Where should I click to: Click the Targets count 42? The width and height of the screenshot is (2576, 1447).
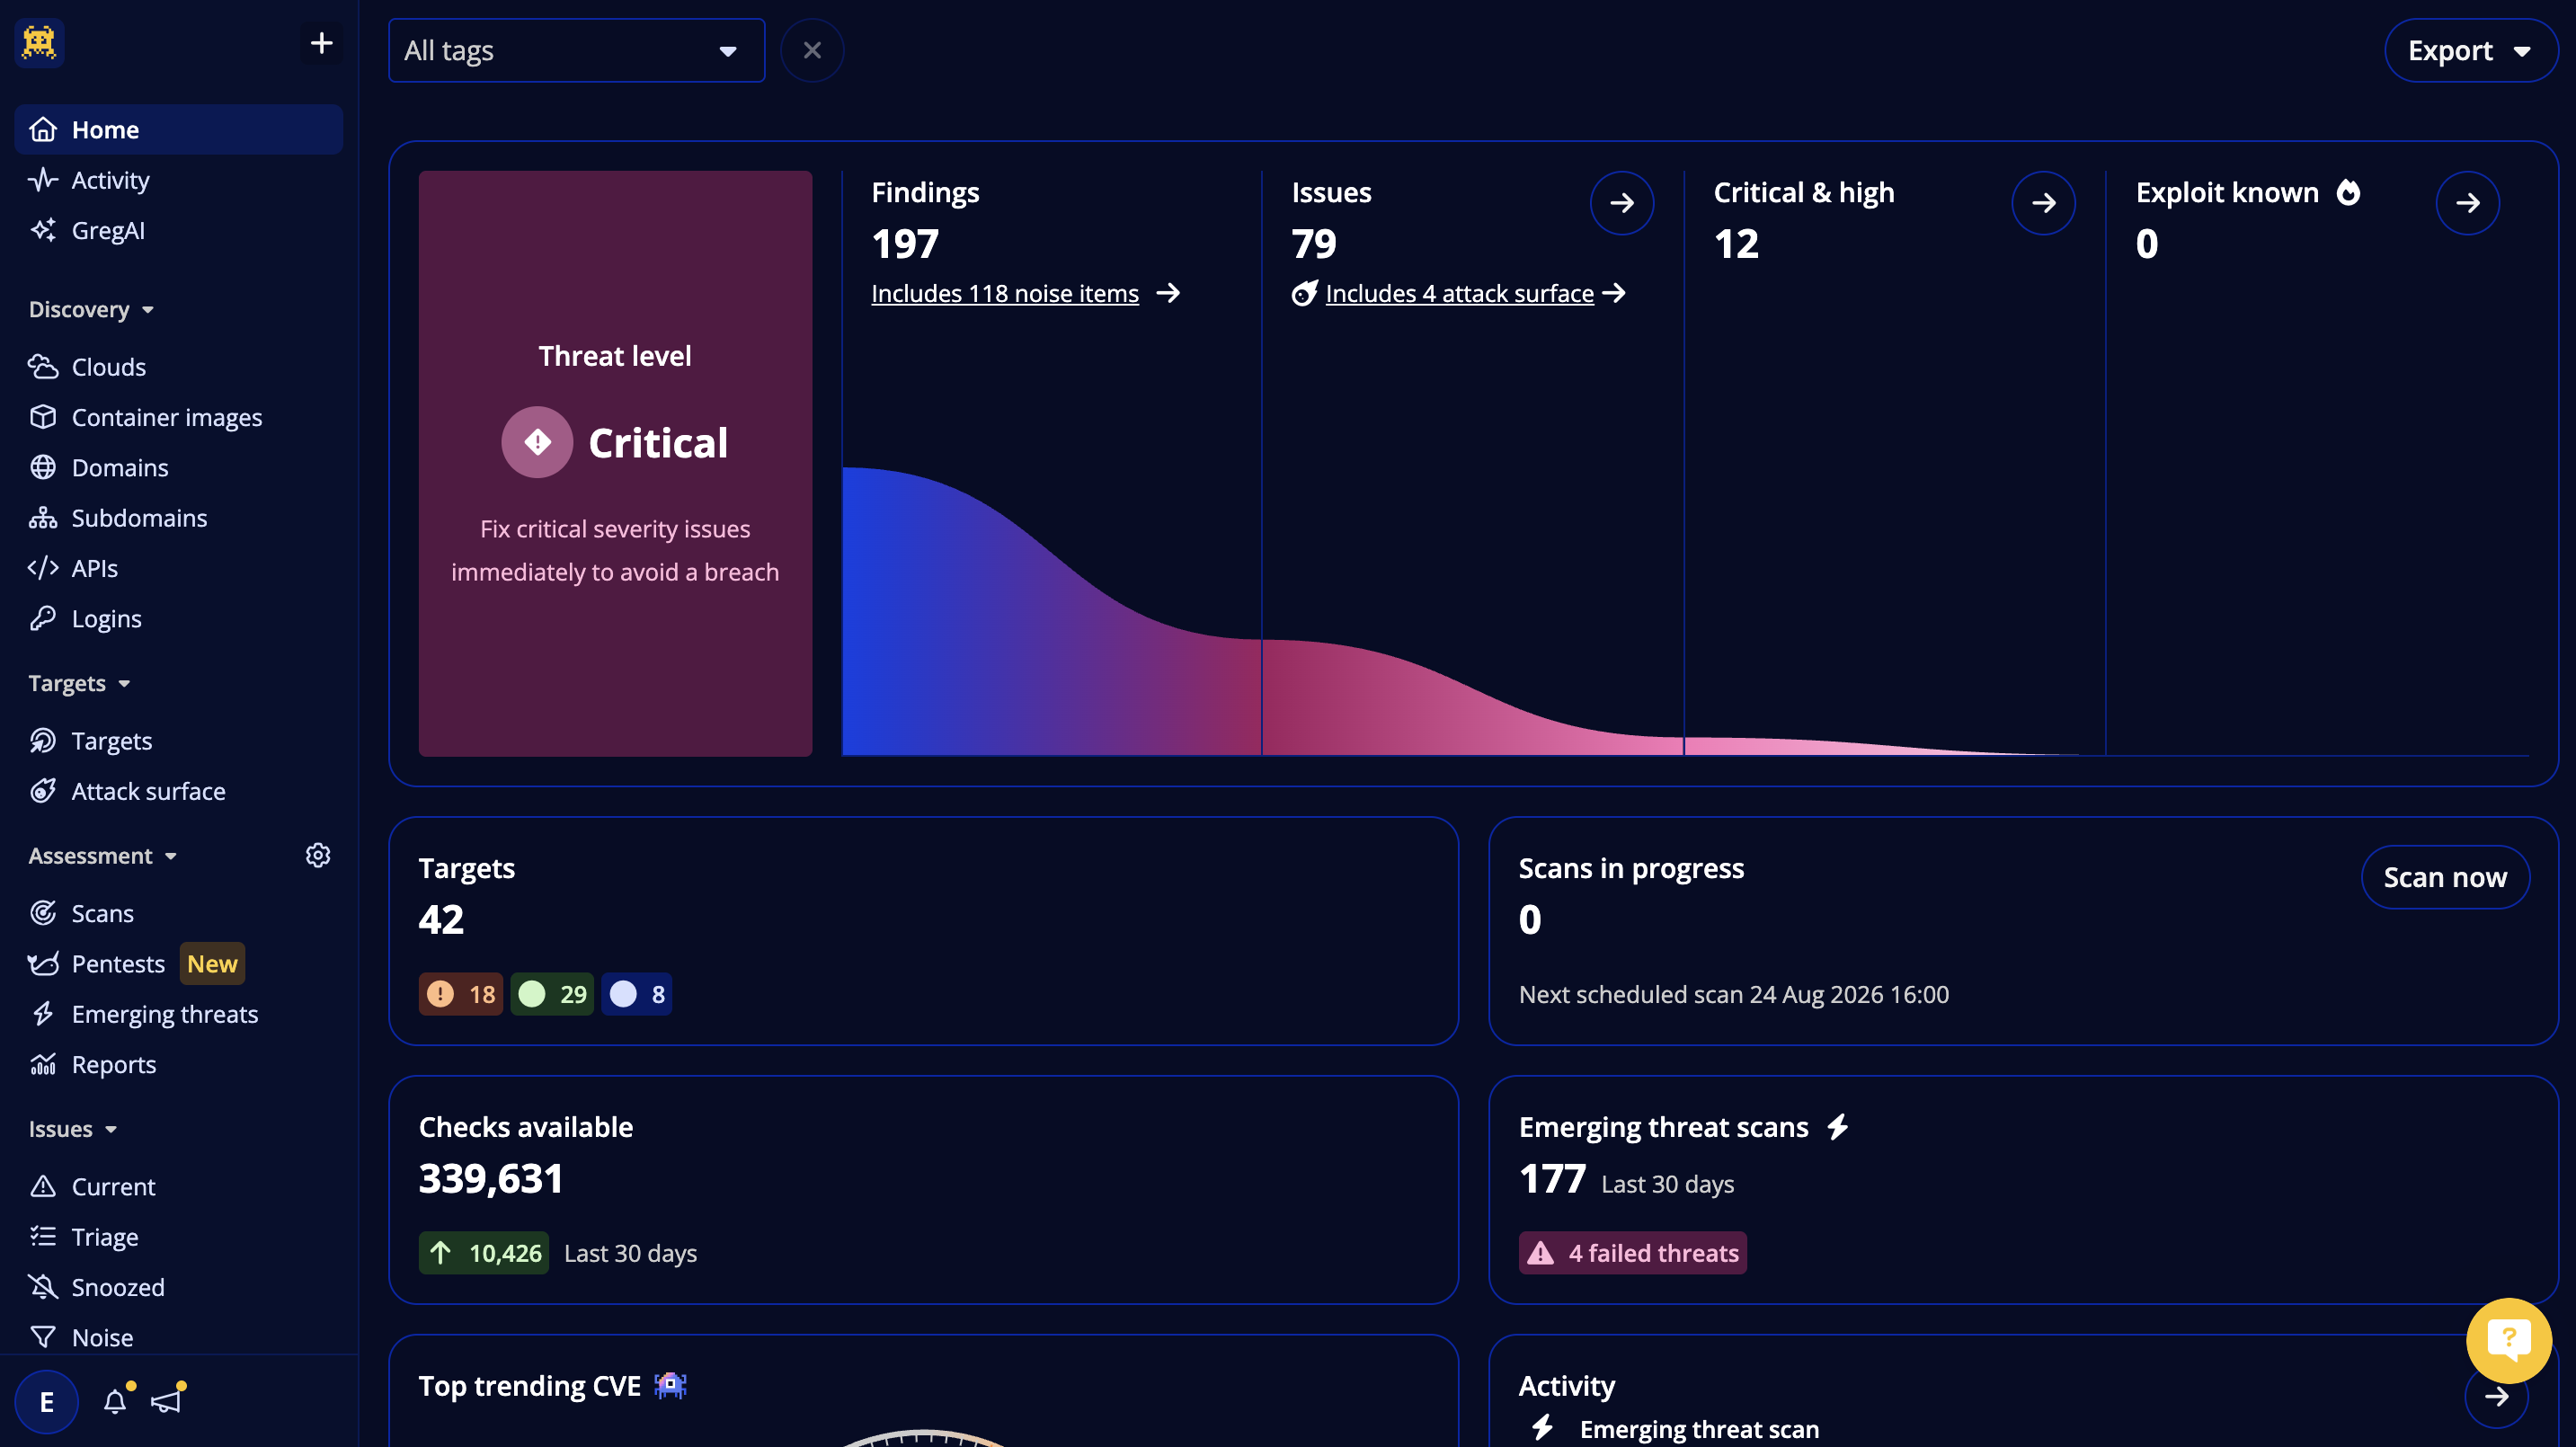click(441, 920)
